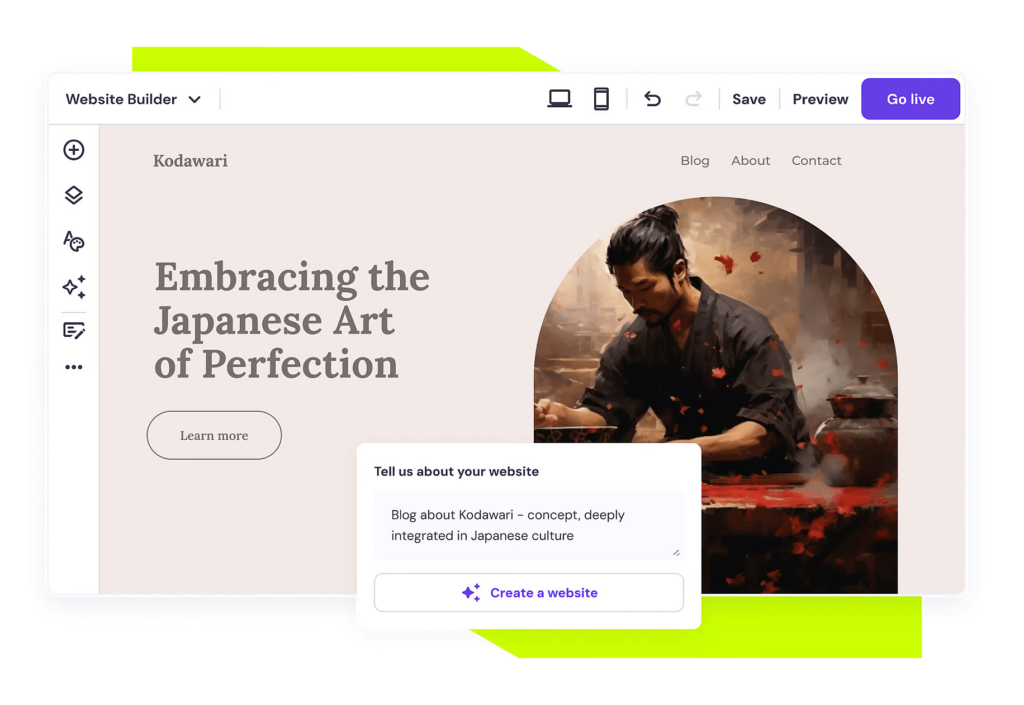
Task: Open website Preview mode
Action: (819, 99)
